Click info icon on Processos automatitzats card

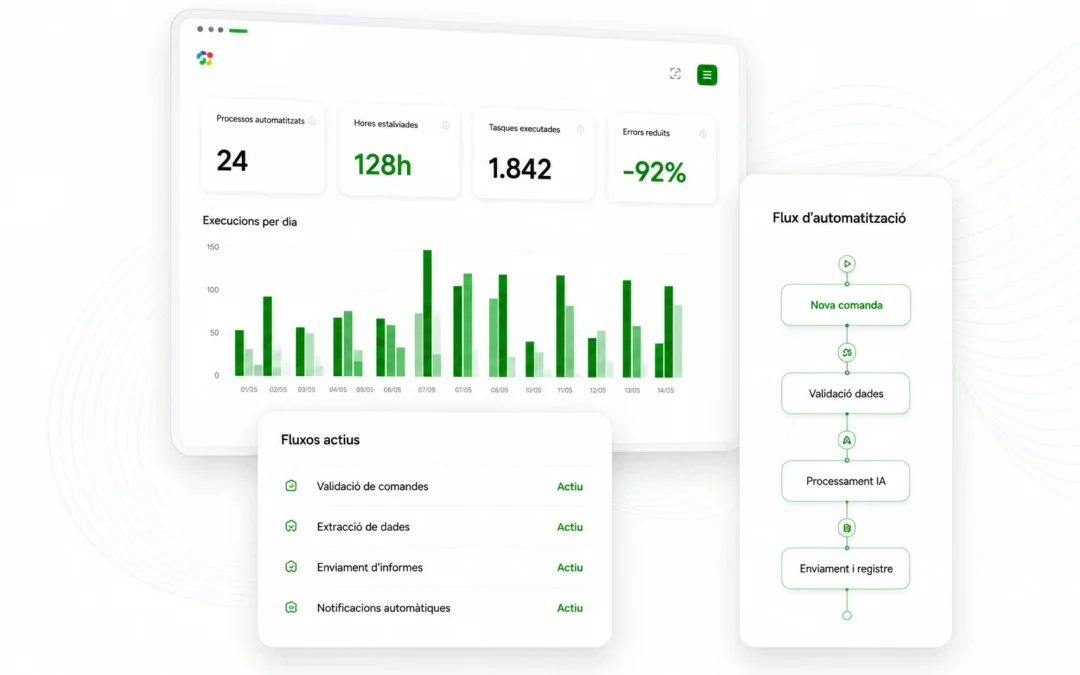click(x=312, y=121)
